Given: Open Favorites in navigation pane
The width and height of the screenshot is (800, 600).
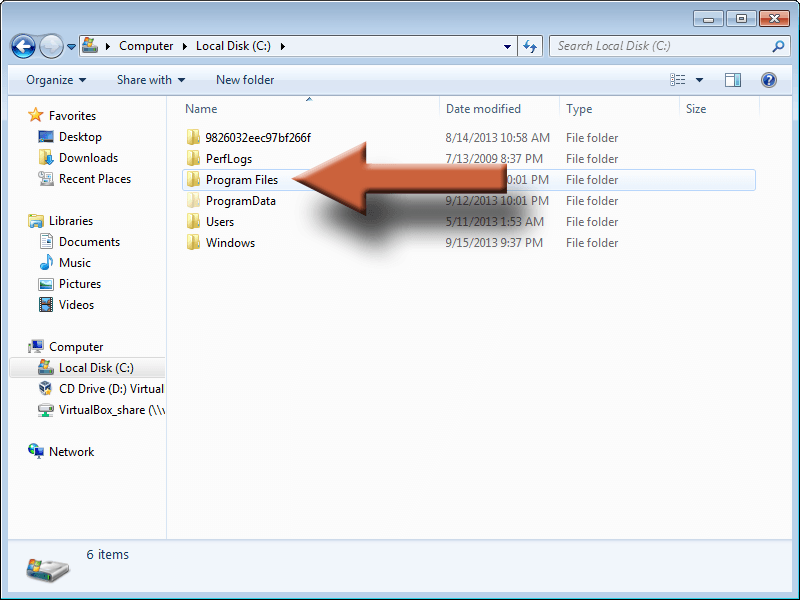Looking at the screenshot, I should [x=72, y=116].
